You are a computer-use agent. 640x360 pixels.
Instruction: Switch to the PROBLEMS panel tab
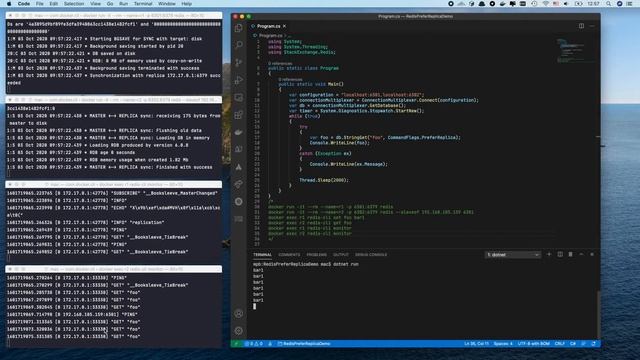pyautogui.click(x=316, y=255)
